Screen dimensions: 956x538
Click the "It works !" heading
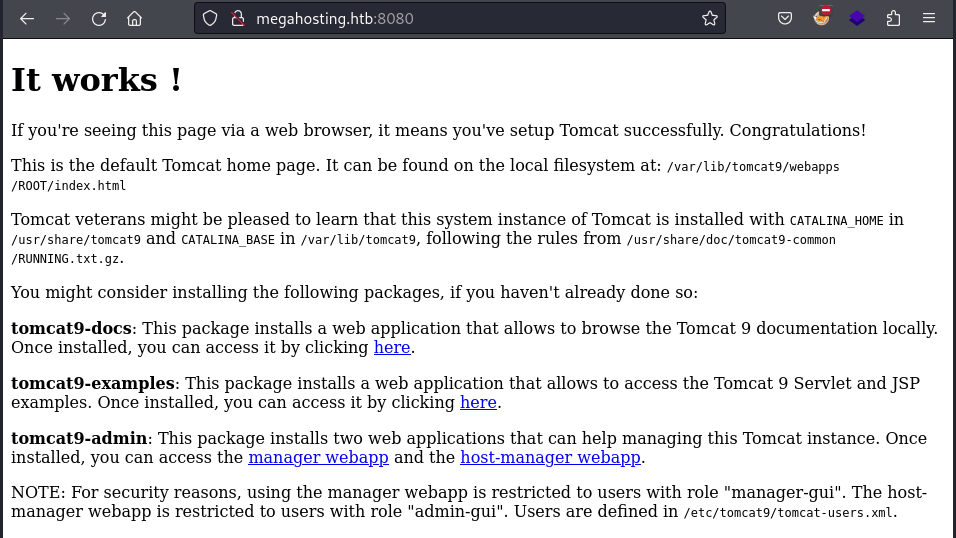(97, 80)
